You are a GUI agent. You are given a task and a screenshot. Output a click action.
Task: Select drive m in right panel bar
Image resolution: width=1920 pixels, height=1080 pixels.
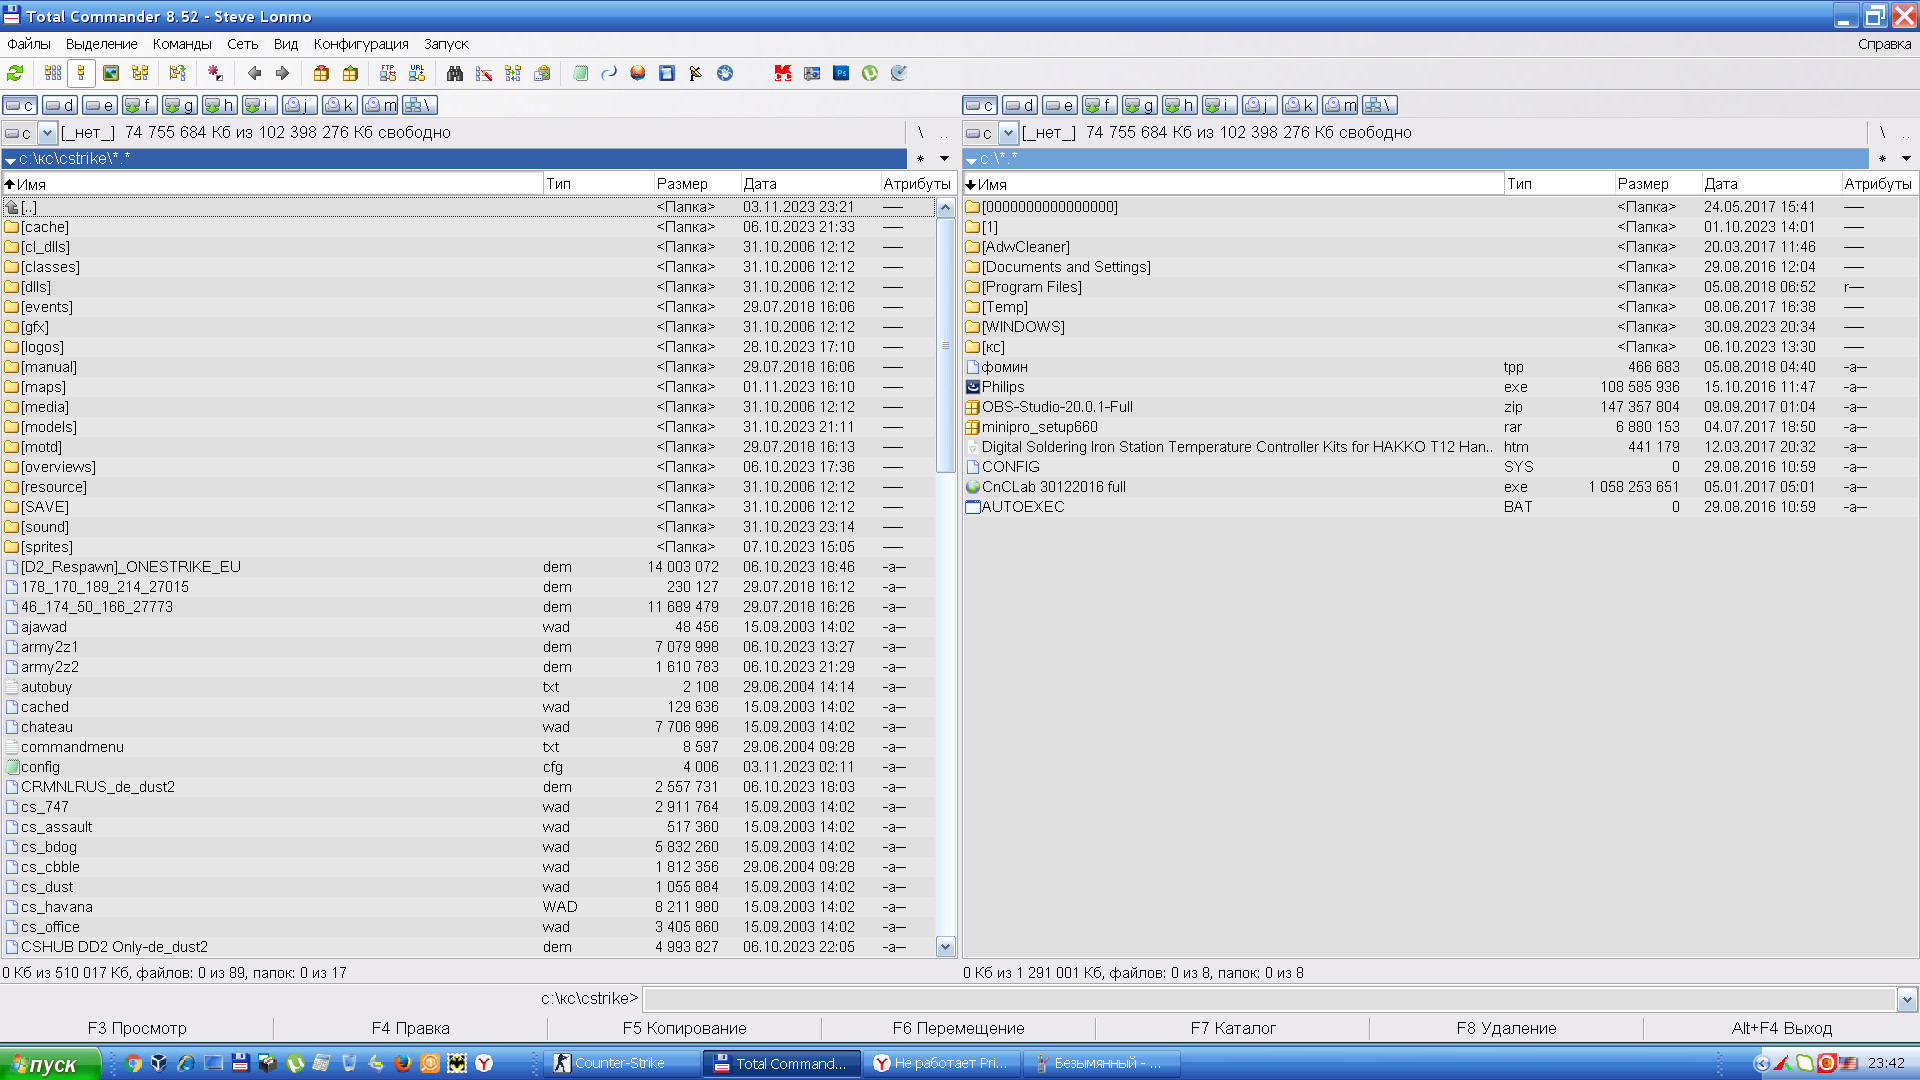1340,105
